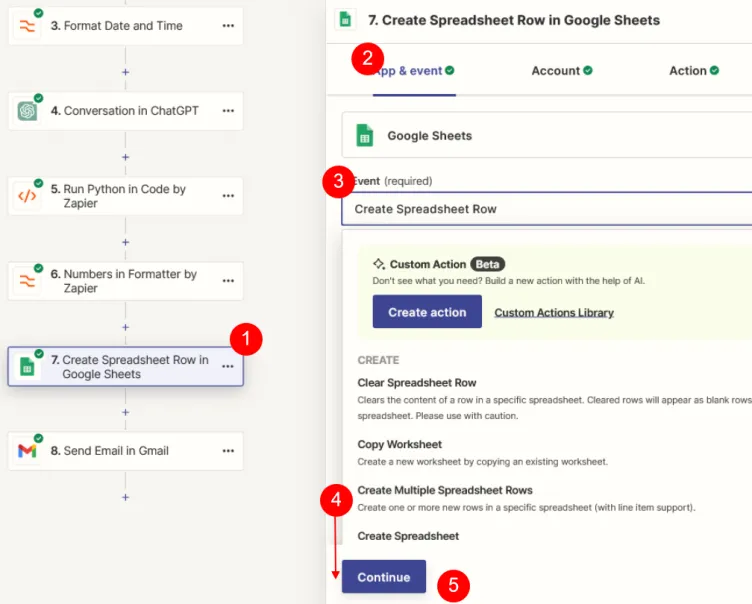This screenshot has width=752, height=604.
Task: Click the green check next to Action tab
Action: pyautogui.click(x=714, y=71)
